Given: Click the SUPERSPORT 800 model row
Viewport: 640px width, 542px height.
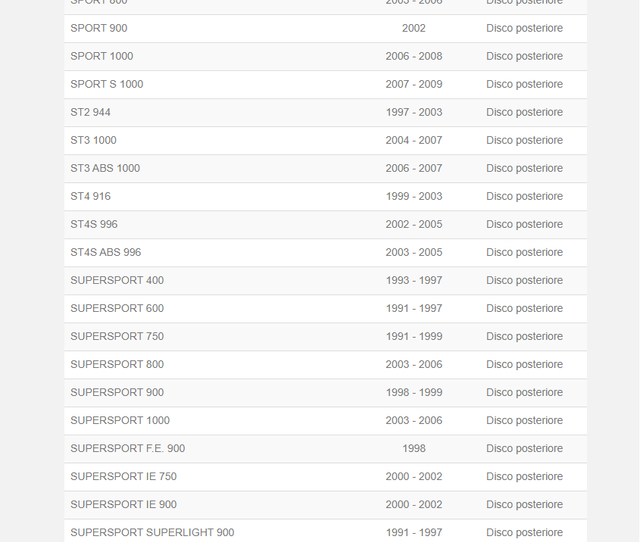Looking at the screenshot, I should (117, 364).
